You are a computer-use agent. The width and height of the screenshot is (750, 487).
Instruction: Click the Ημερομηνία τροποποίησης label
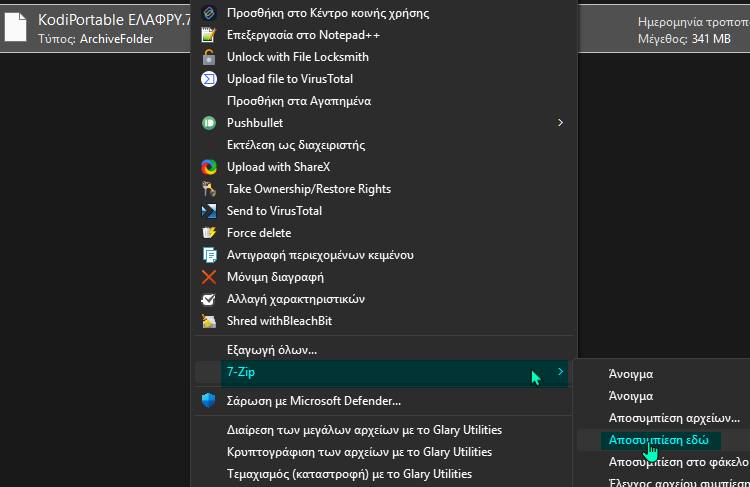694,22
